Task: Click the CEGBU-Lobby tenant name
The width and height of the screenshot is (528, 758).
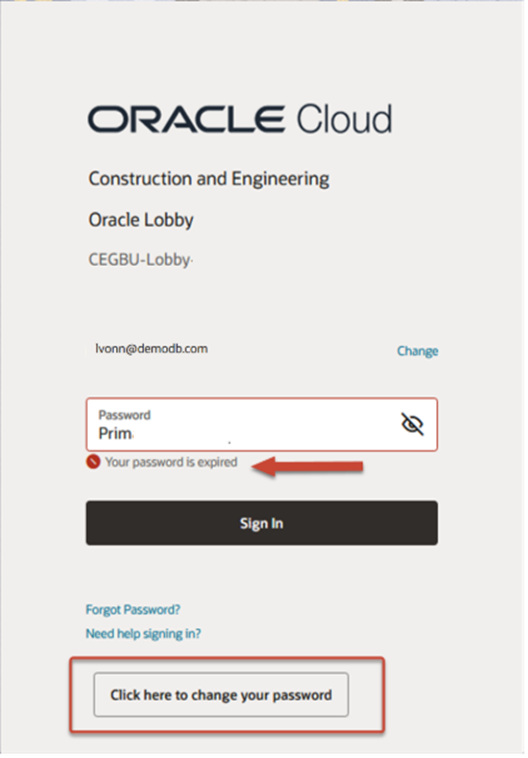Action: (140, 260)
